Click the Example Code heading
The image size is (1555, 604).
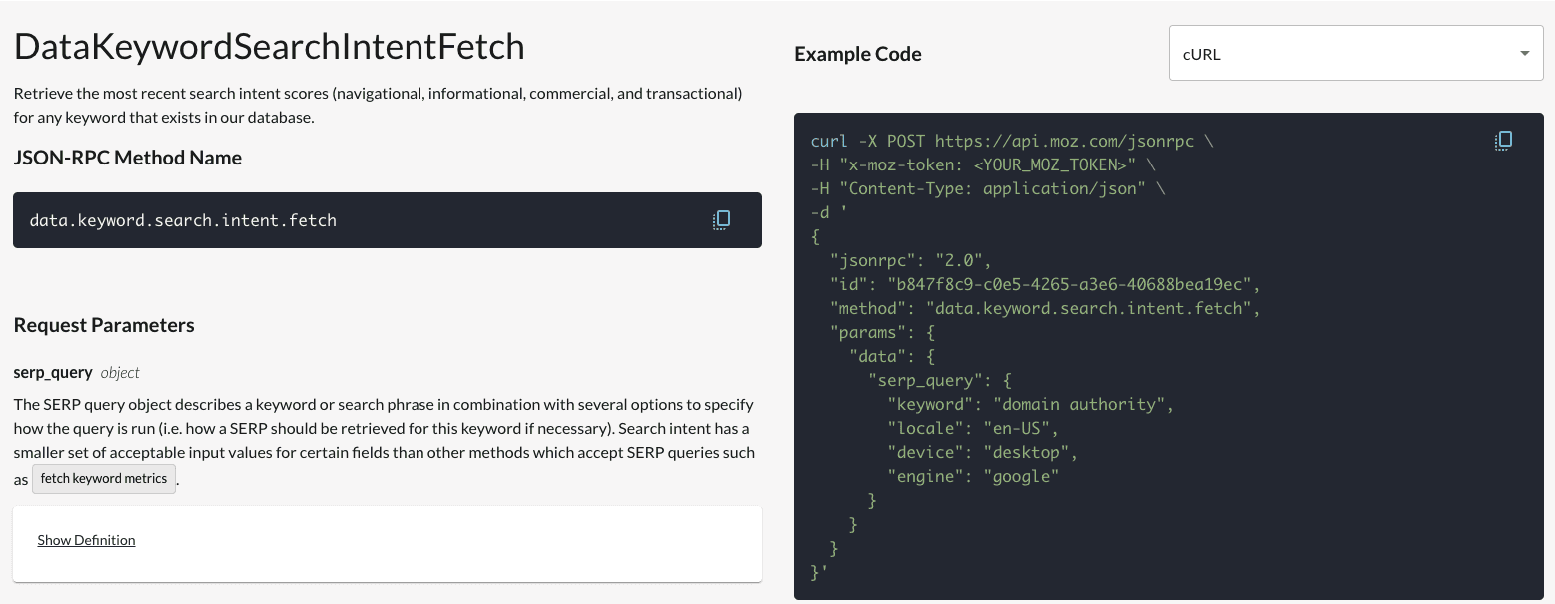pos(858,54)
